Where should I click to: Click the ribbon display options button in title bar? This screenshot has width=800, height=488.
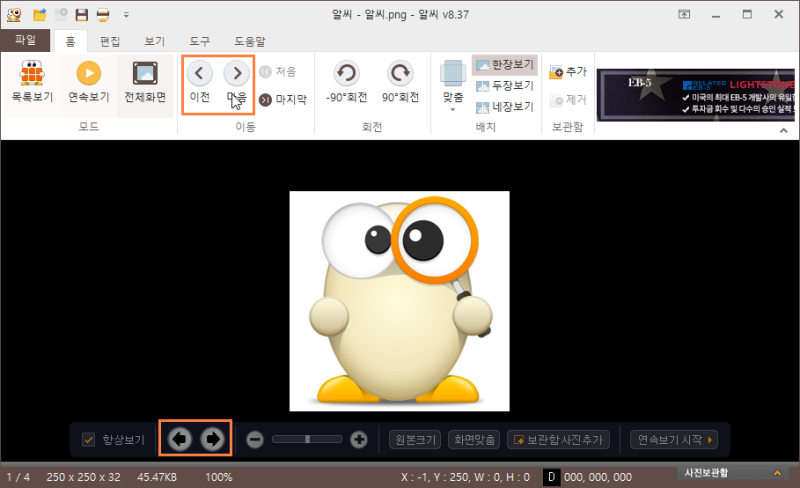[x=684, y=15]
